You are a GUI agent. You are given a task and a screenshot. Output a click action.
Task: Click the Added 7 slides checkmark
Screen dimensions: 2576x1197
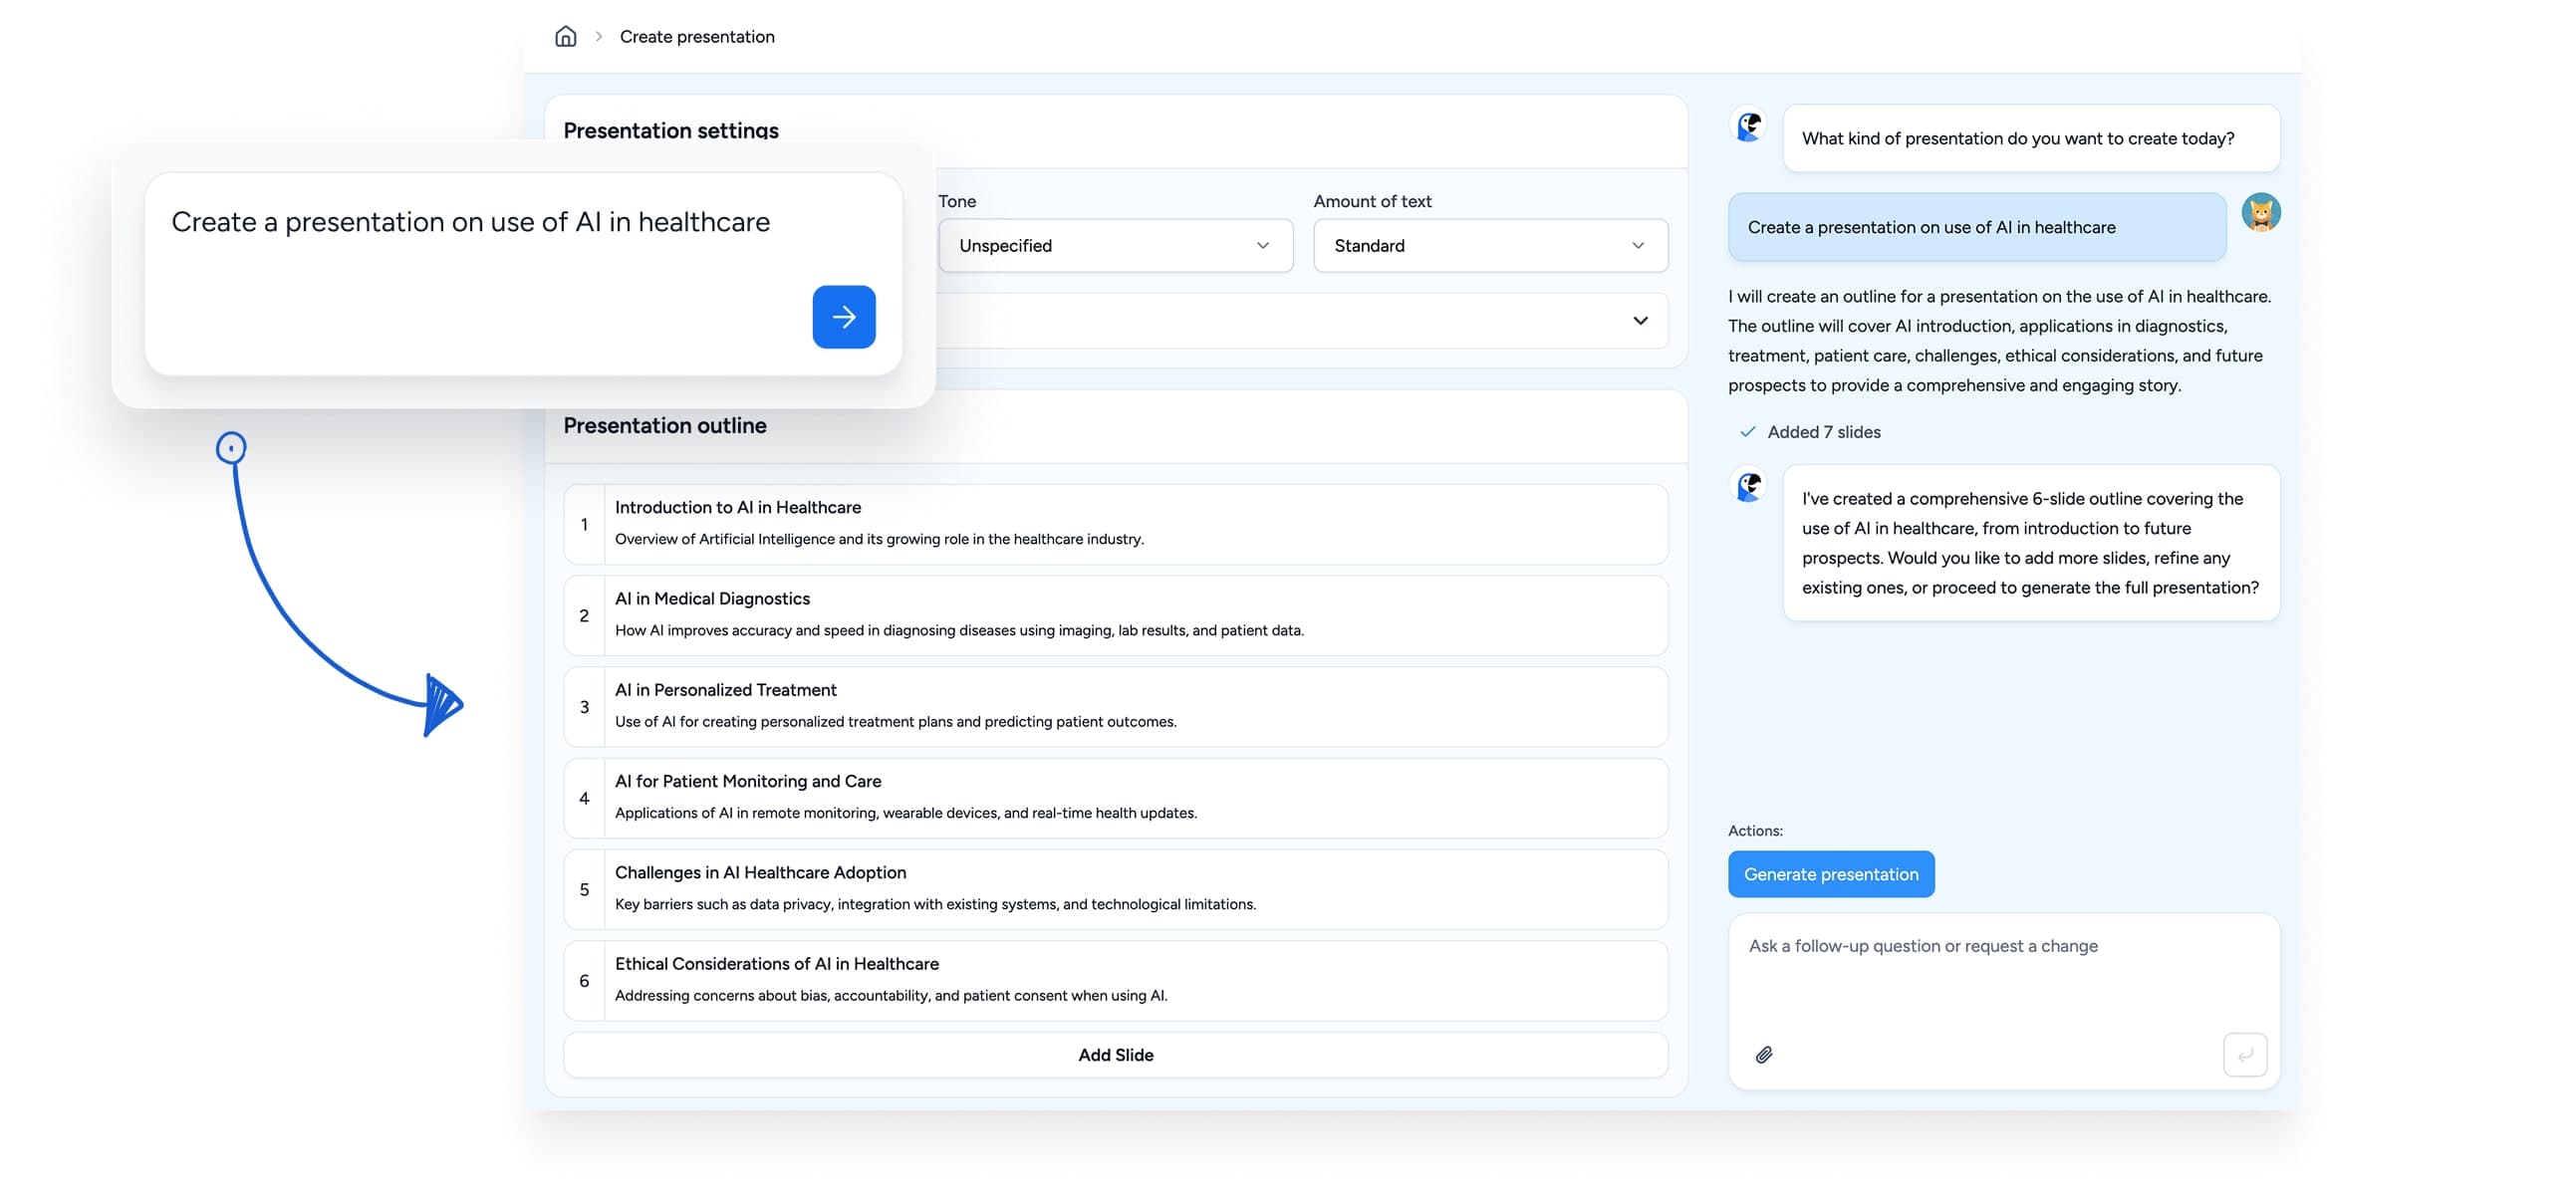(x=1747, y=432)
